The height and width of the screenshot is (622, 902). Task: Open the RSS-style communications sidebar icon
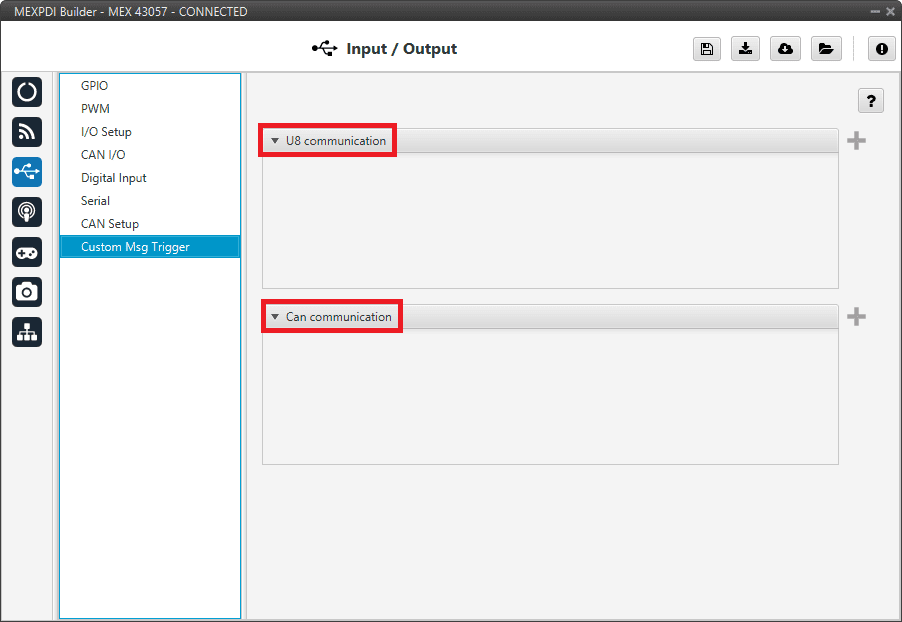point(27,132)
